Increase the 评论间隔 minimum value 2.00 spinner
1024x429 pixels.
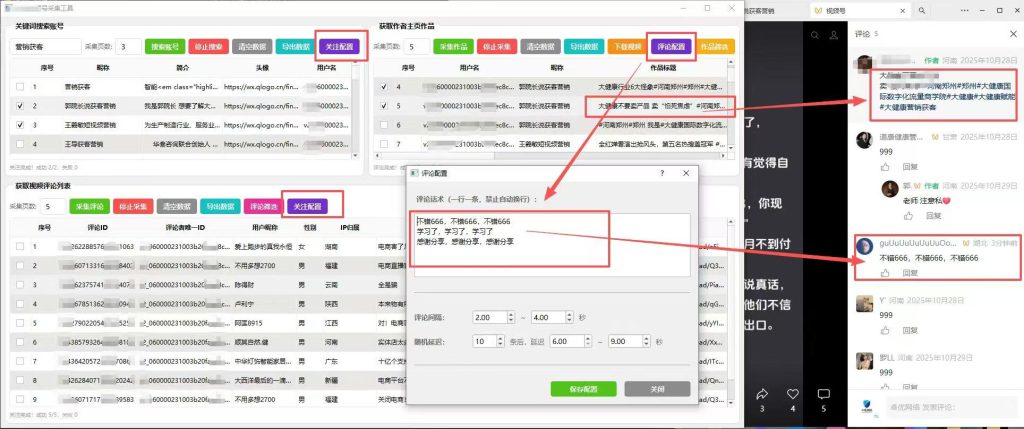coord(510,314)
